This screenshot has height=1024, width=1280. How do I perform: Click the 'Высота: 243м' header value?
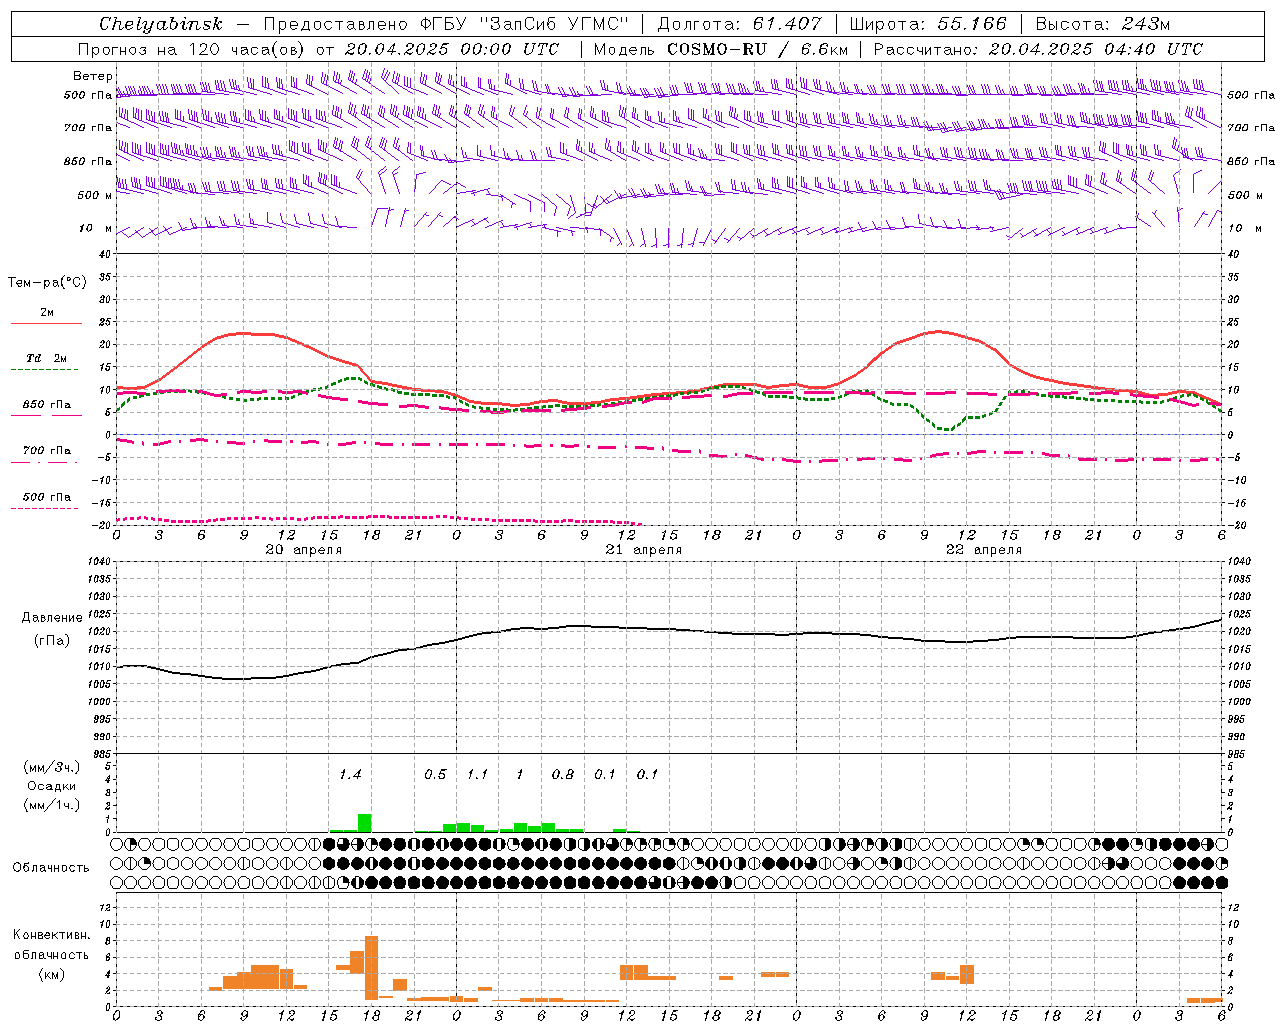coord(1103,24)
